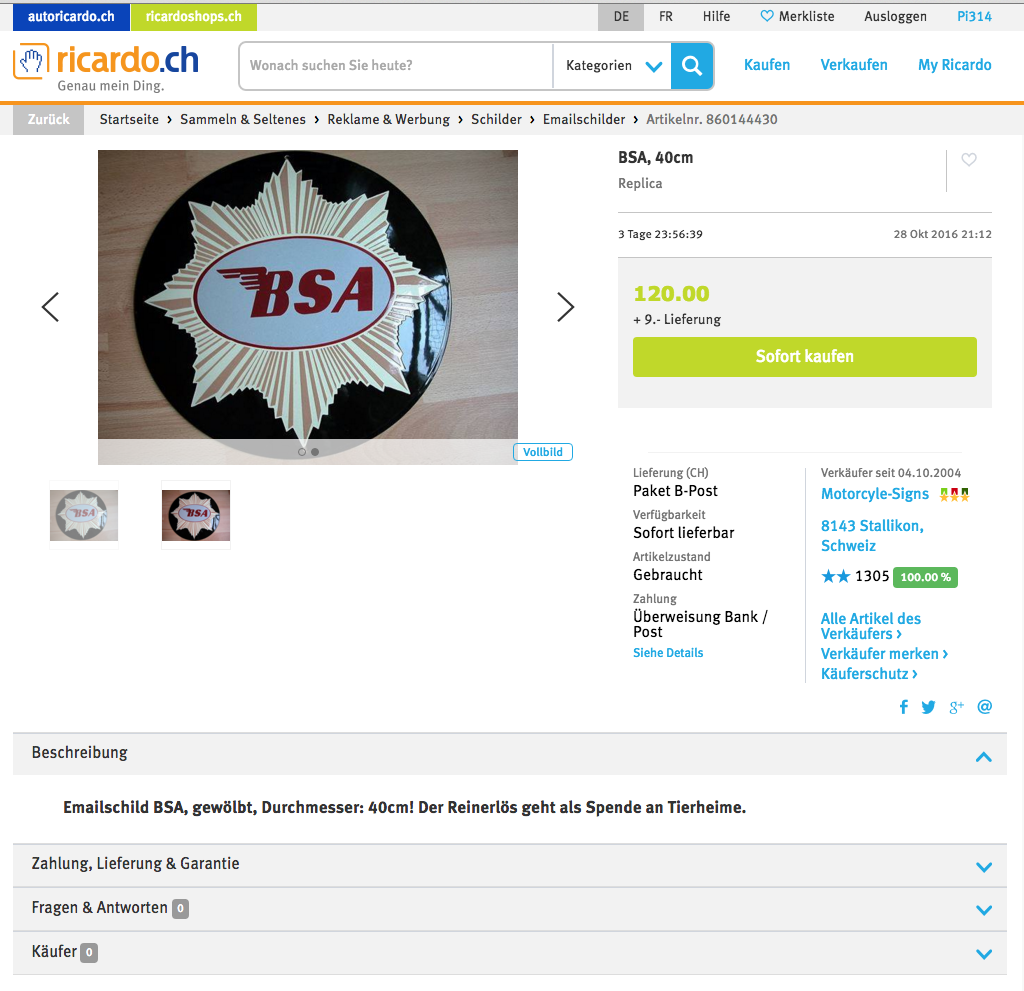This screenshot has width=1024, height=991.
Task: Expand Zahlung, Lieferung & Garantie section
Action: point(509,865)
